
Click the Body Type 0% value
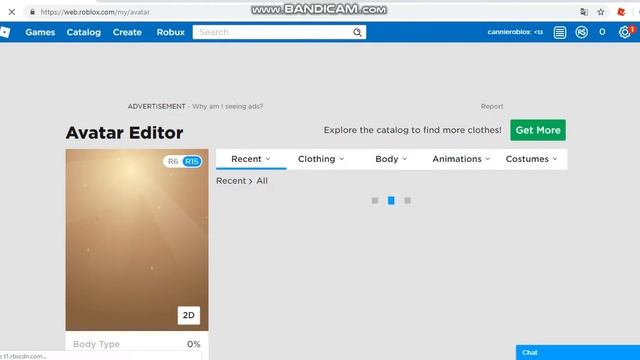coord(193,344)
